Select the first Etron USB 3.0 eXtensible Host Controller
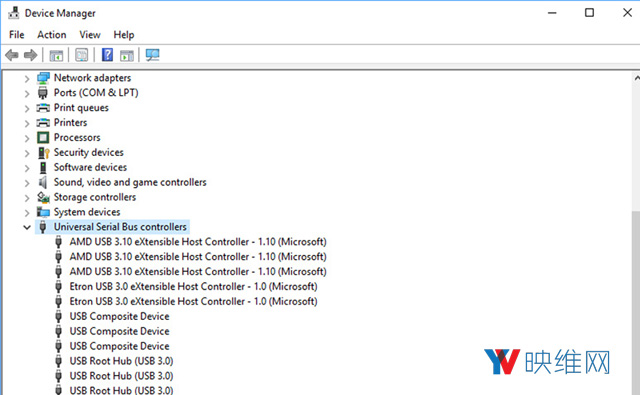This screenshot has height=395, width=640. (193, 286)
